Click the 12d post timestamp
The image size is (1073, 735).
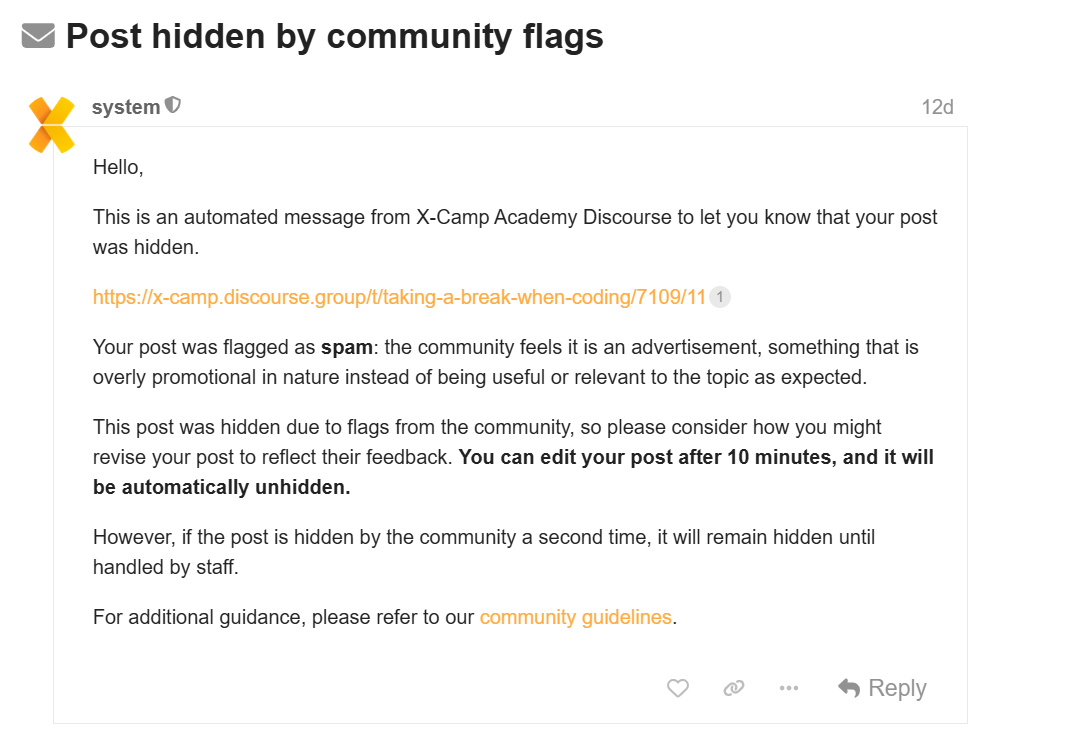[x=937, y=107]
